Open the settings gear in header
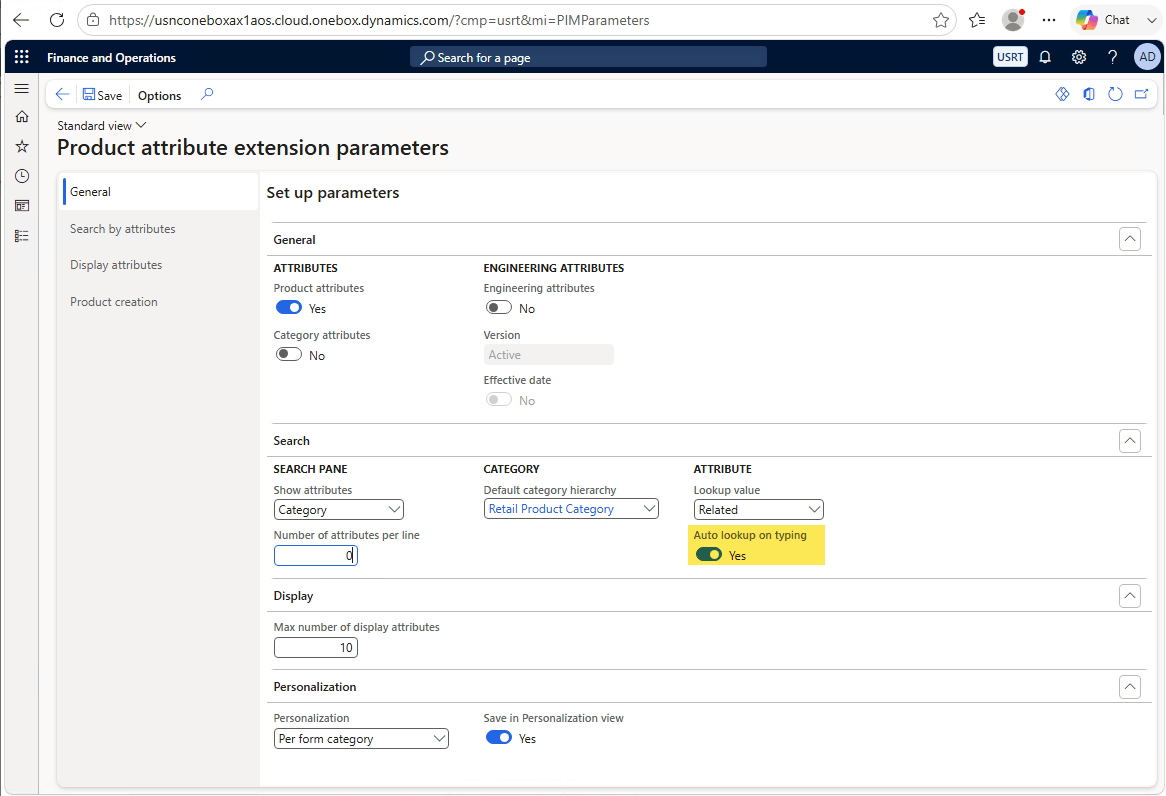Image resolution: width=1166 pixels, height=796 pixels. point(1079,57)
